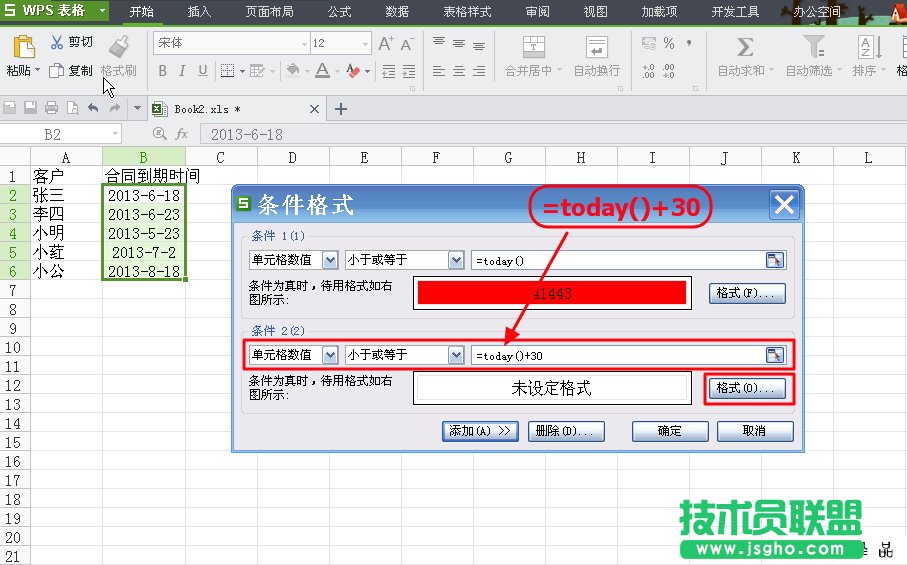Open the 数据 ribbon tab
907x565 pixels.
(x=397, y=12)
